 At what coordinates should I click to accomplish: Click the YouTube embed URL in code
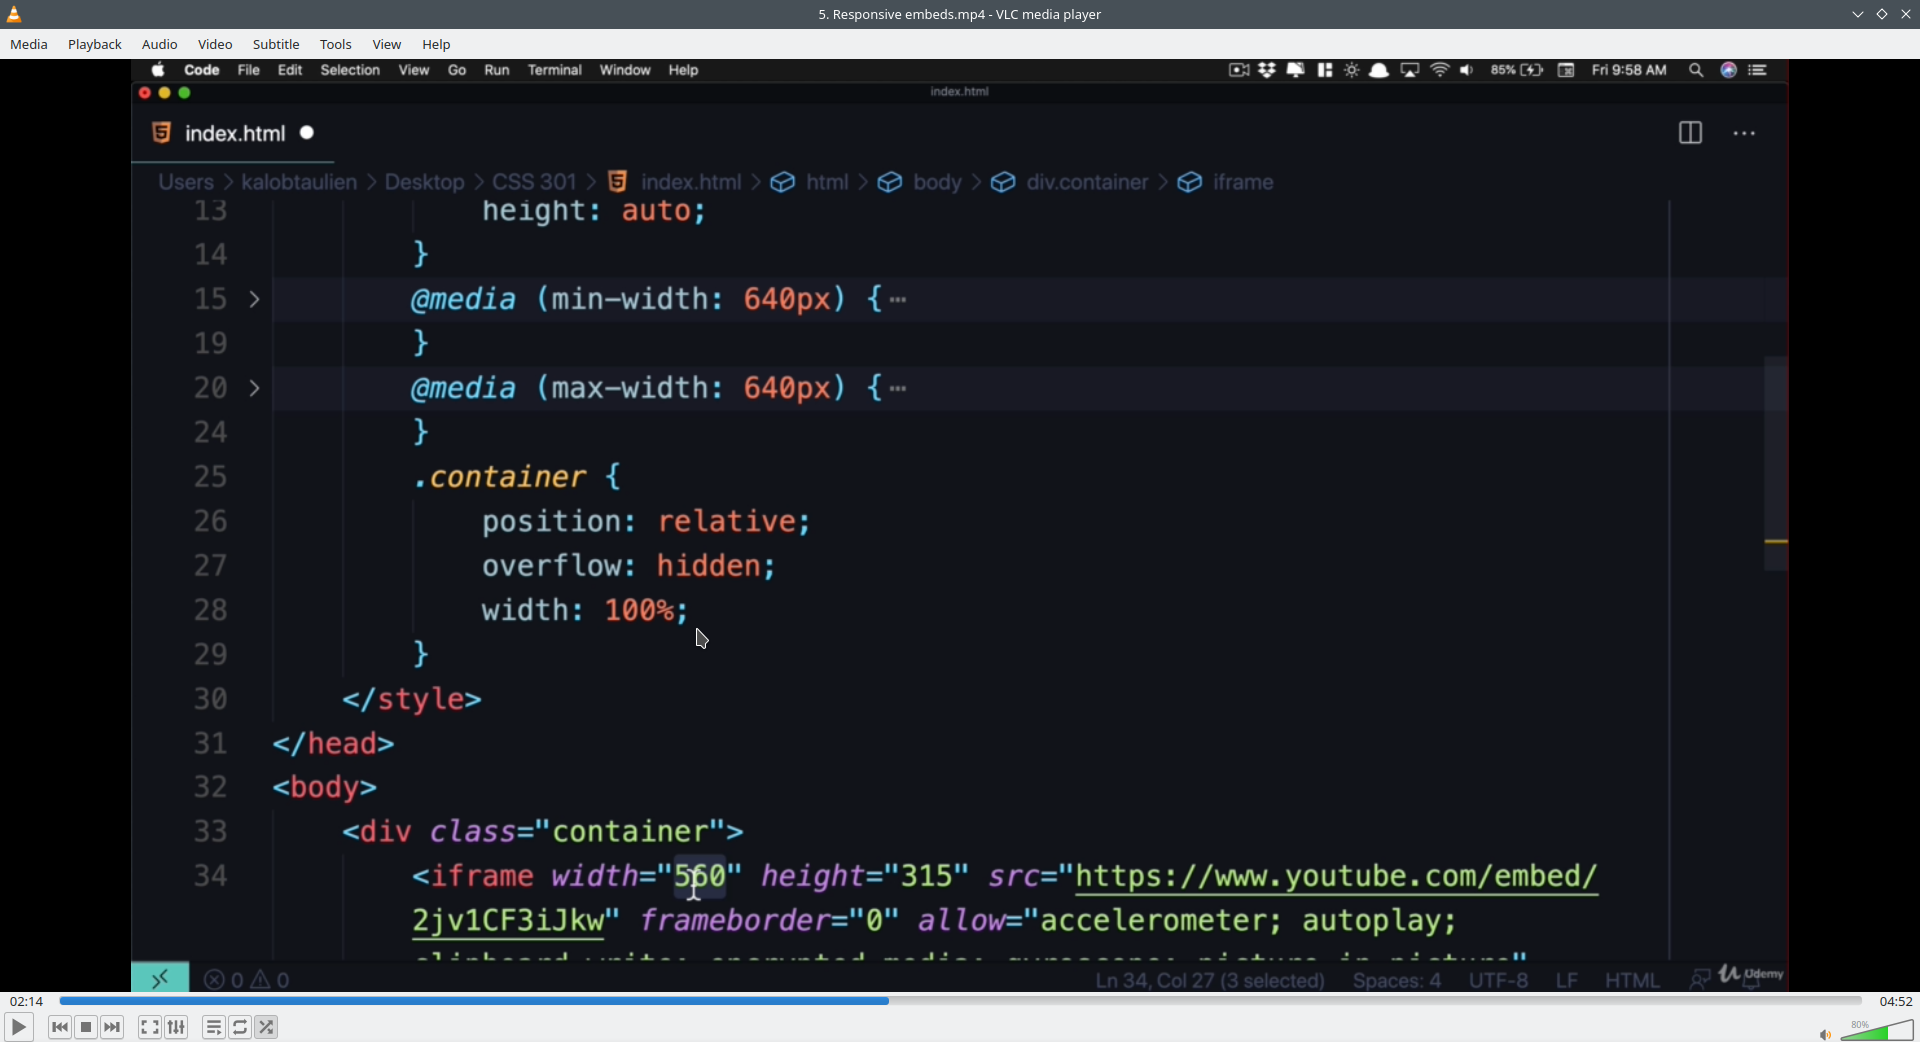click(x=1336, y=877)
